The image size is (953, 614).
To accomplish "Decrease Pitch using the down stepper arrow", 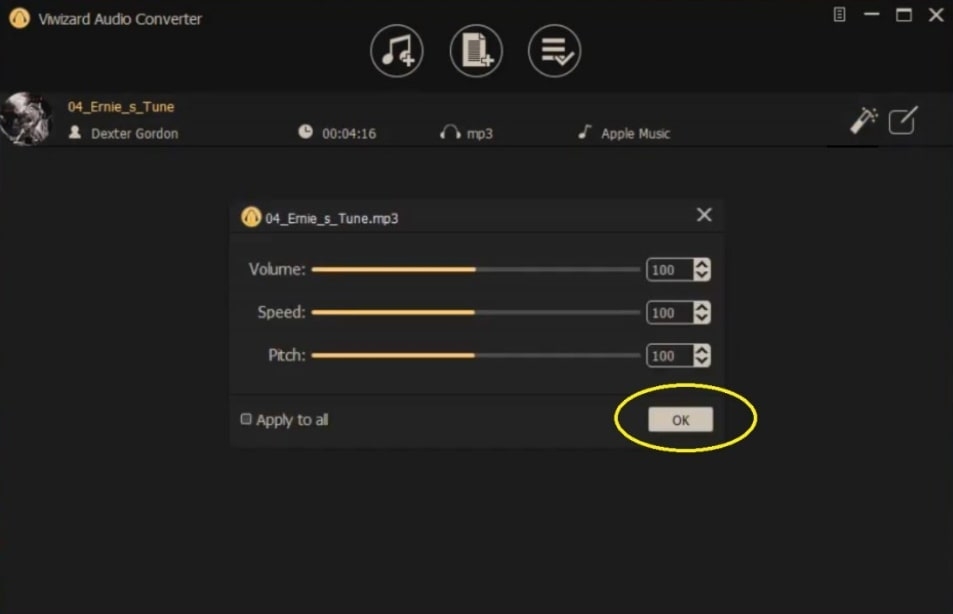I will click(702, 362).
